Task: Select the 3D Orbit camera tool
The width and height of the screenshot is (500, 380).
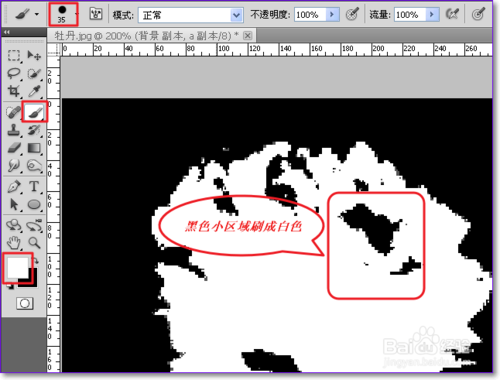Action: (x=34, y=226)
